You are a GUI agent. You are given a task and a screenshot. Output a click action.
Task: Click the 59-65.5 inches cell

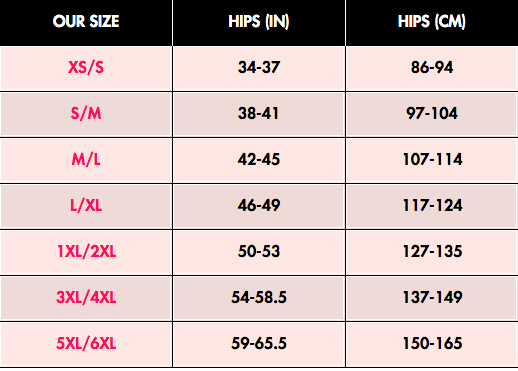click(259, 344)
